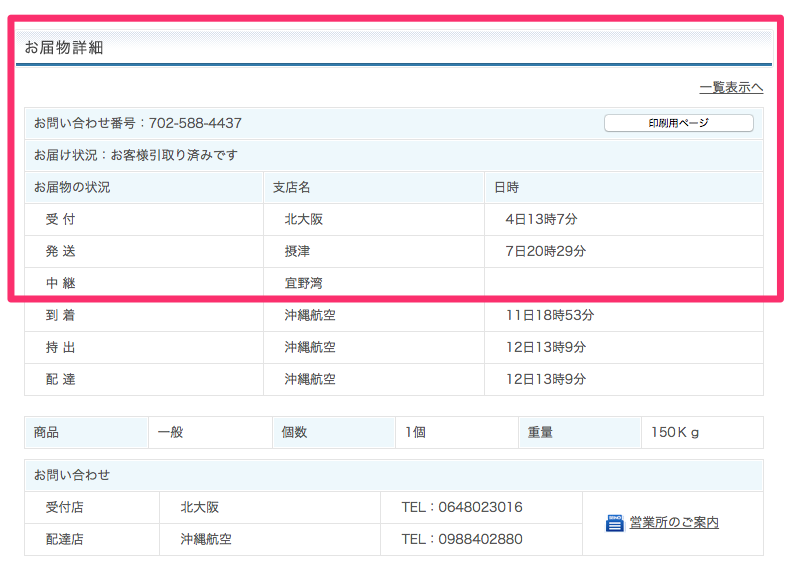Click the 宜野湾 branch name cell
Screen dimensions: 792x567
[303, 283]
